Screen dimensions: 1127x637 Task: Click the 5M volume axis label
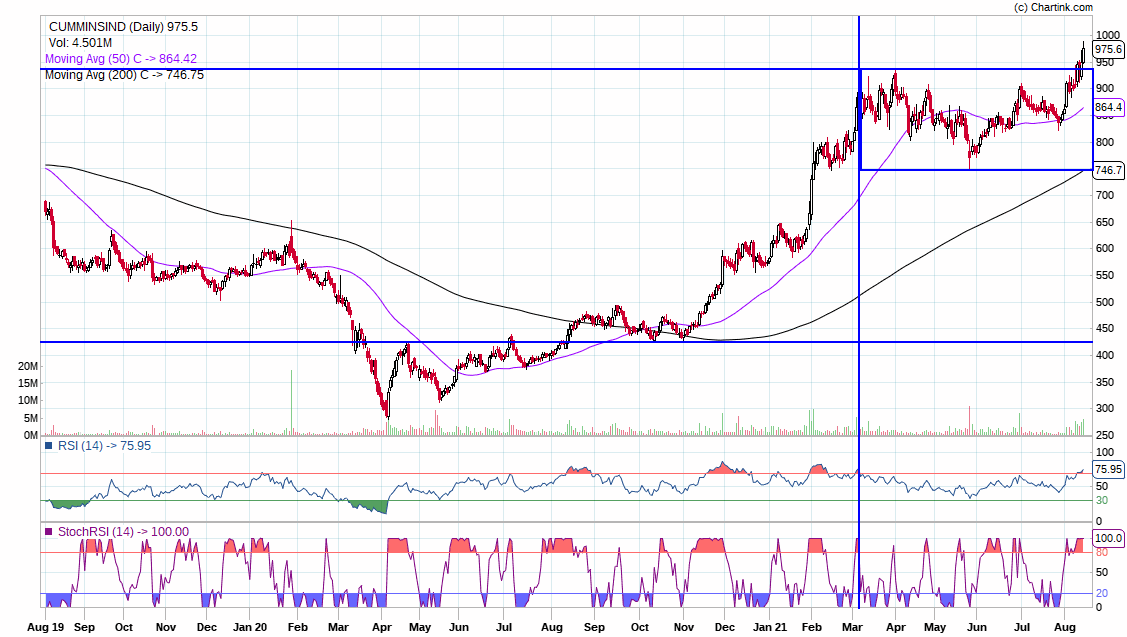(x=31, y=418)
